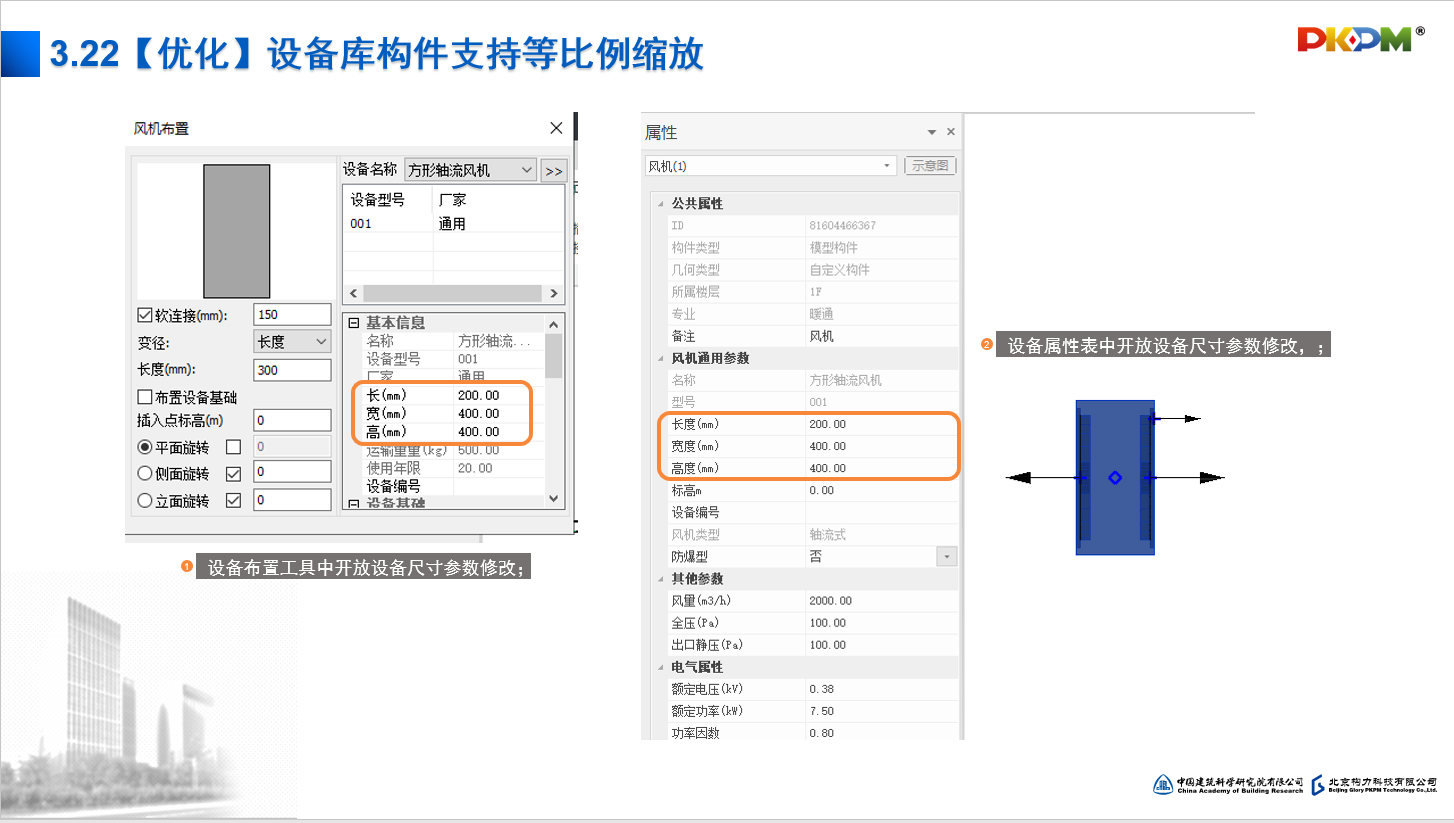Open the 变径 dropdown showing 长度
Screen dimensions: 1454x823
click(x=293, y=341)
